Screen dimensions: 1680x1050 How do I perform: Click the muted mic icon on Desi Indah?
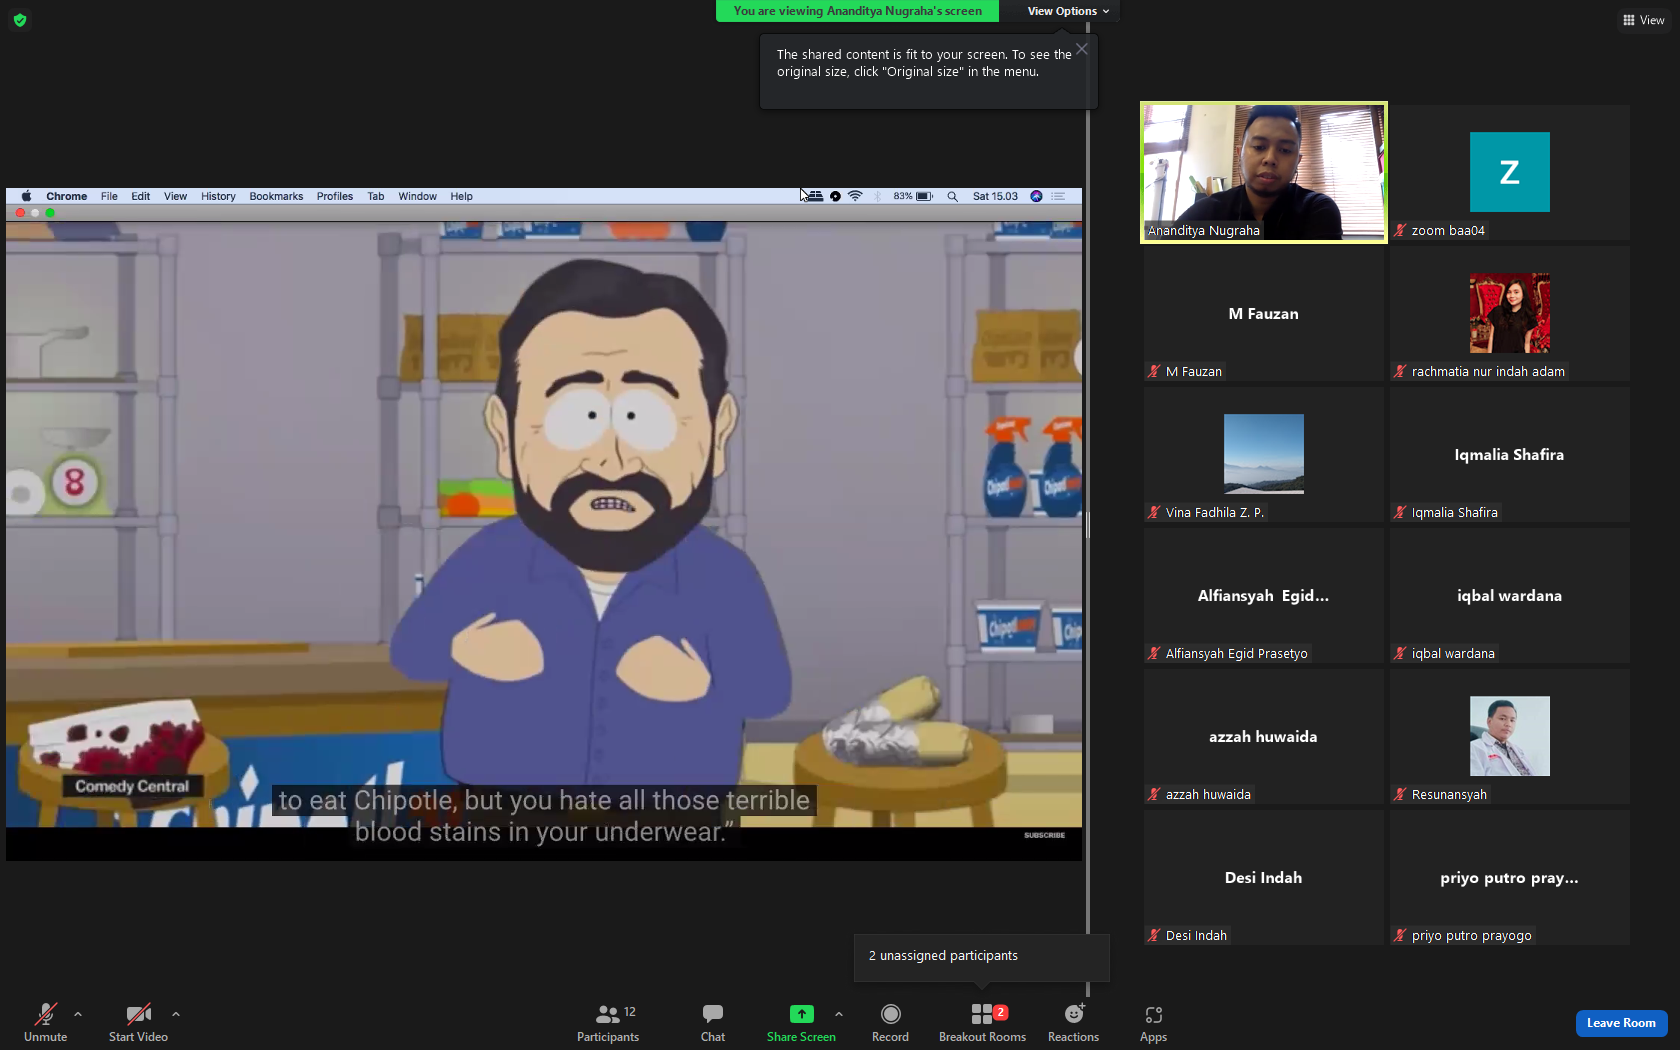(1155, 935)
